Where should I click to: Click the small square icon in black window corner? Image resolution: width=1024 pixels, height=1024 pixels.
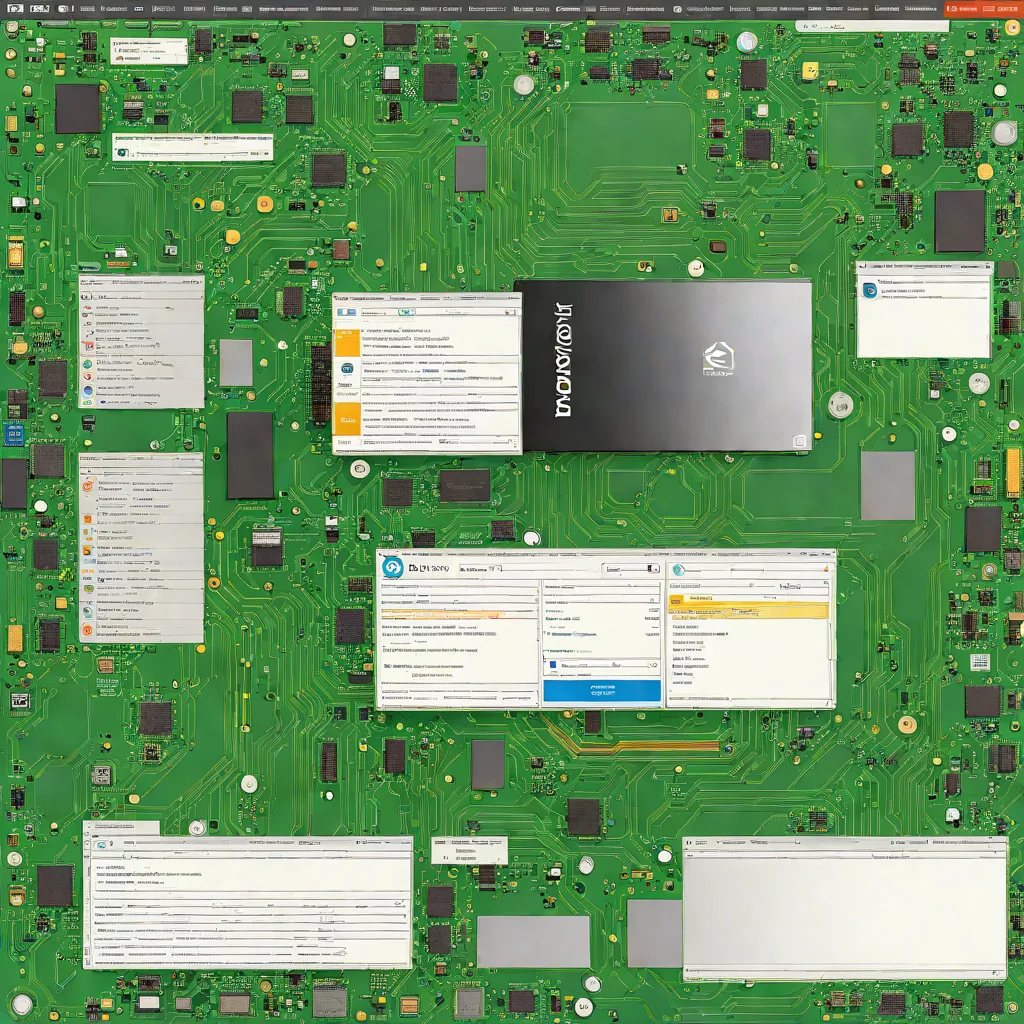coord(799,441)
